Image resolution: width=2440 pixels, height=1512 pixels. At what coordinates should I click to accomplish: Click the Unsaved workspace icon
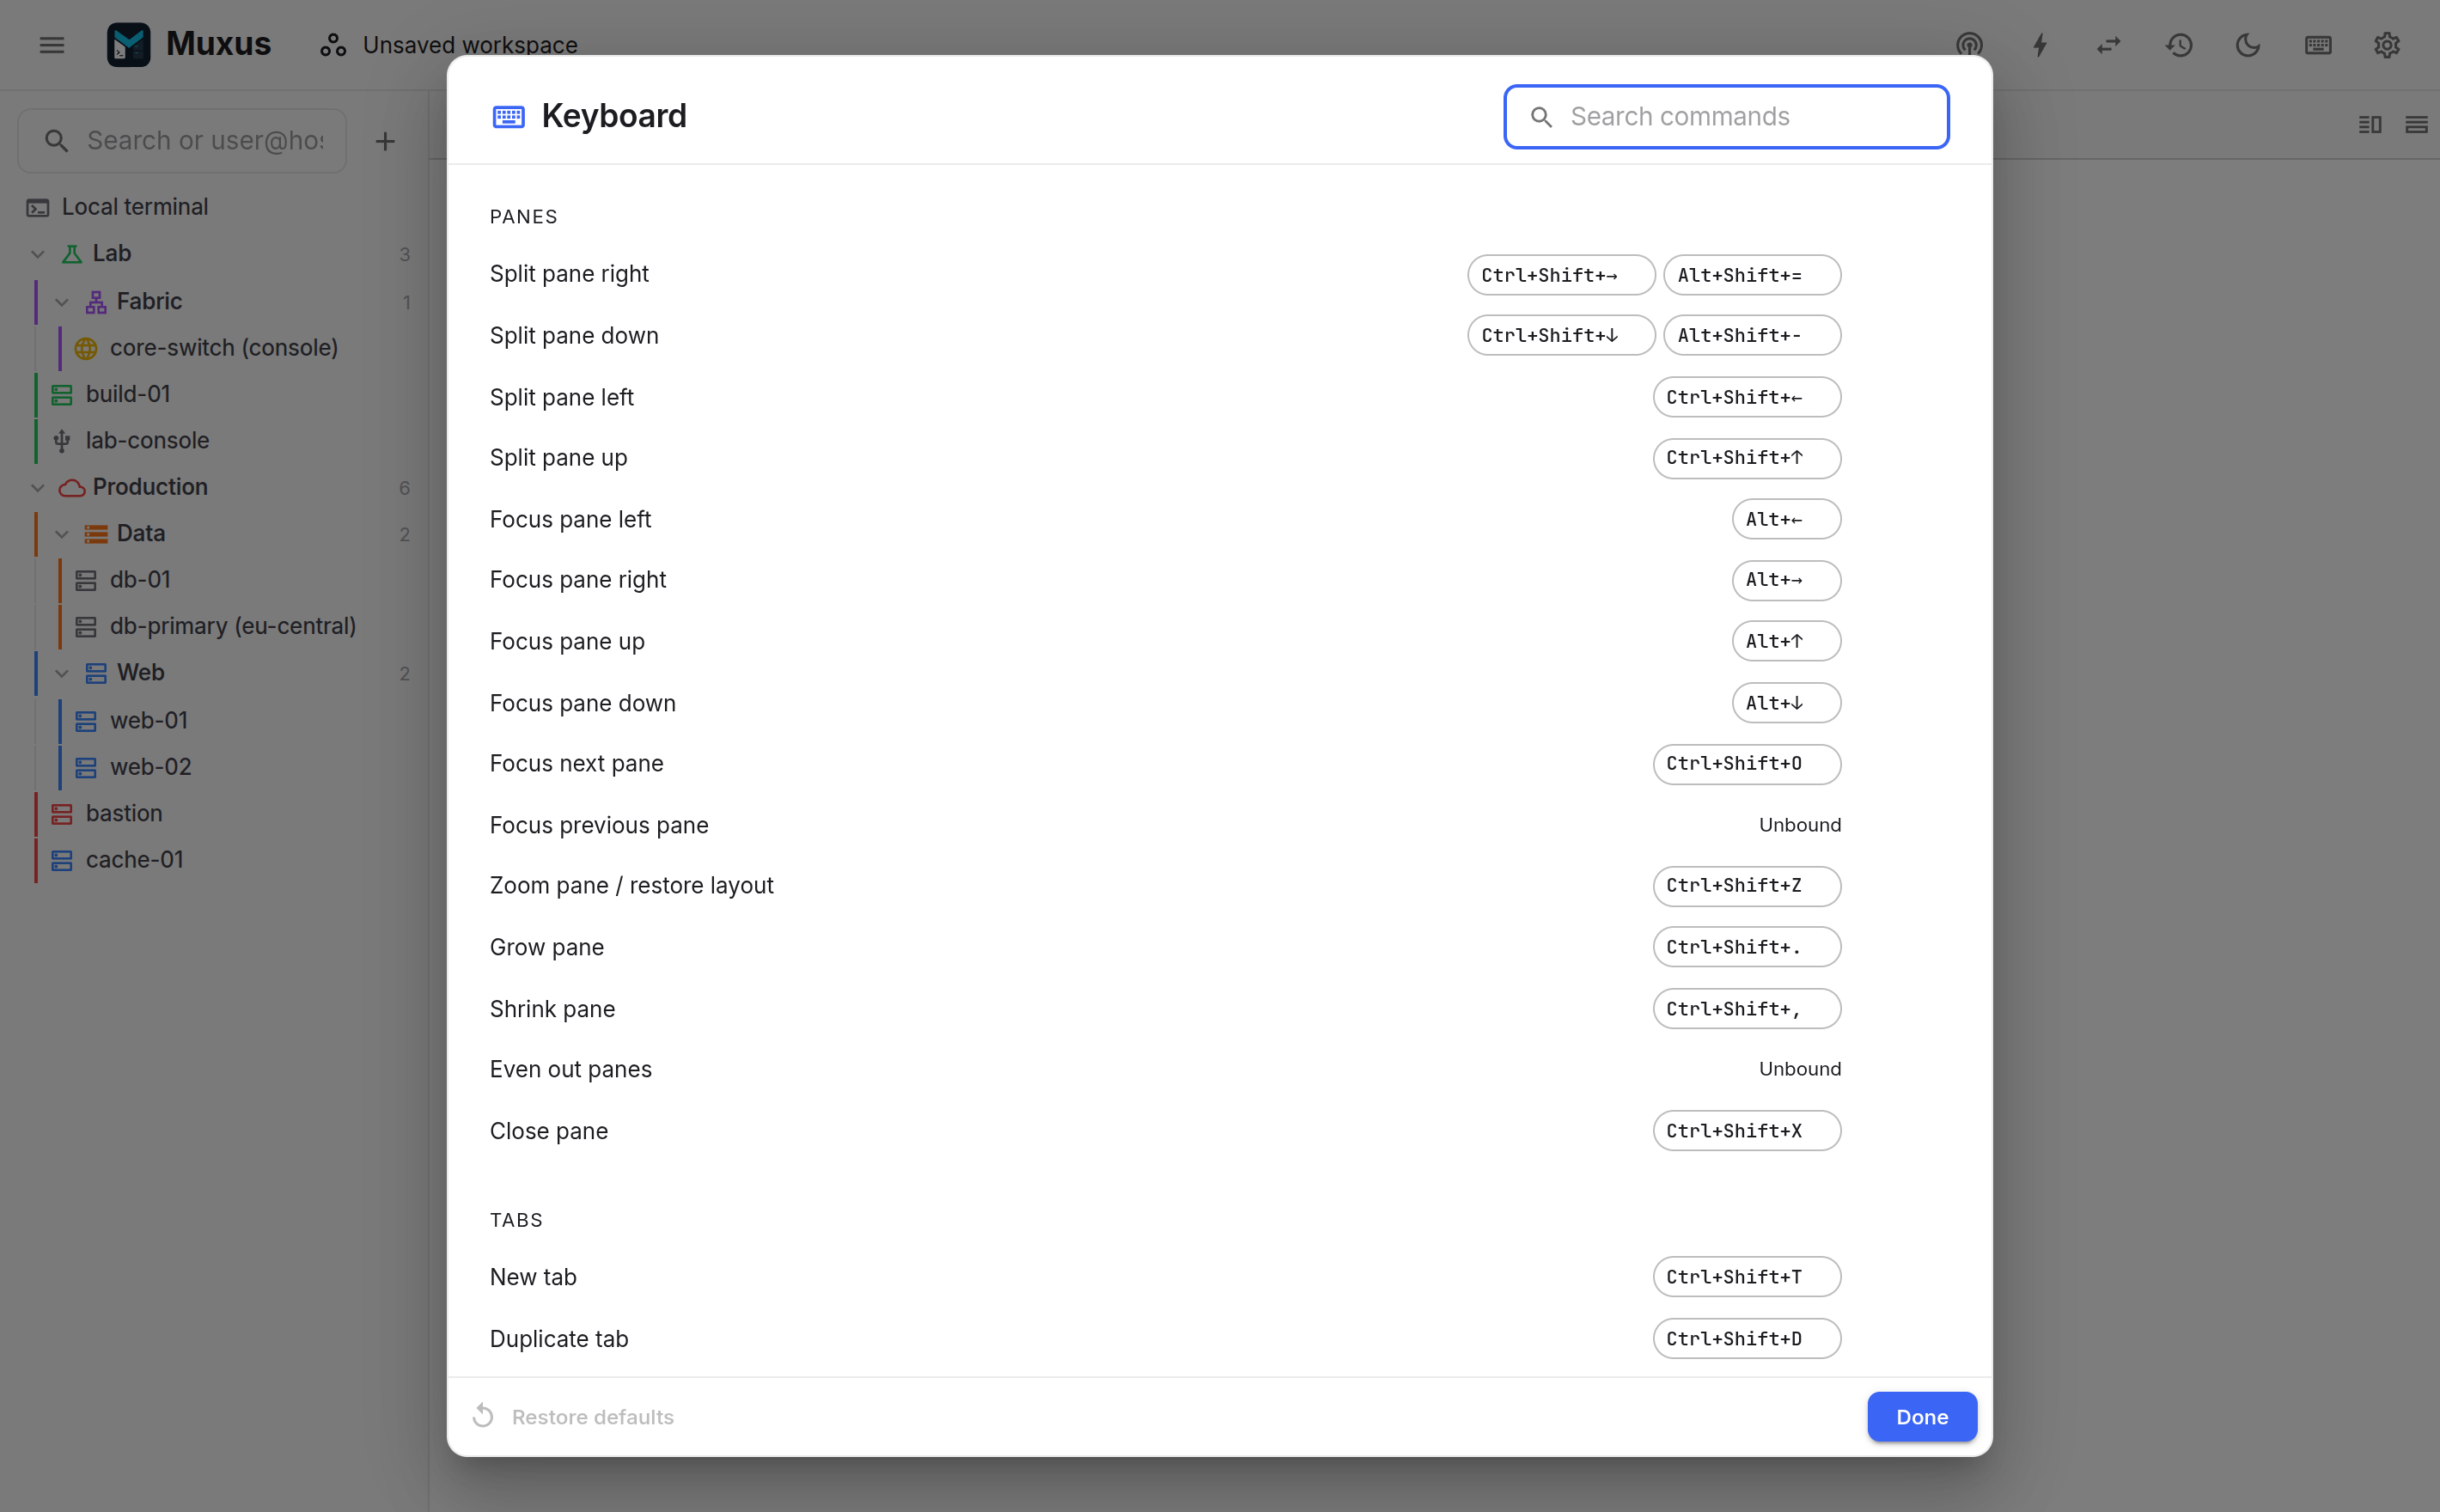click(x=333, y=45)
